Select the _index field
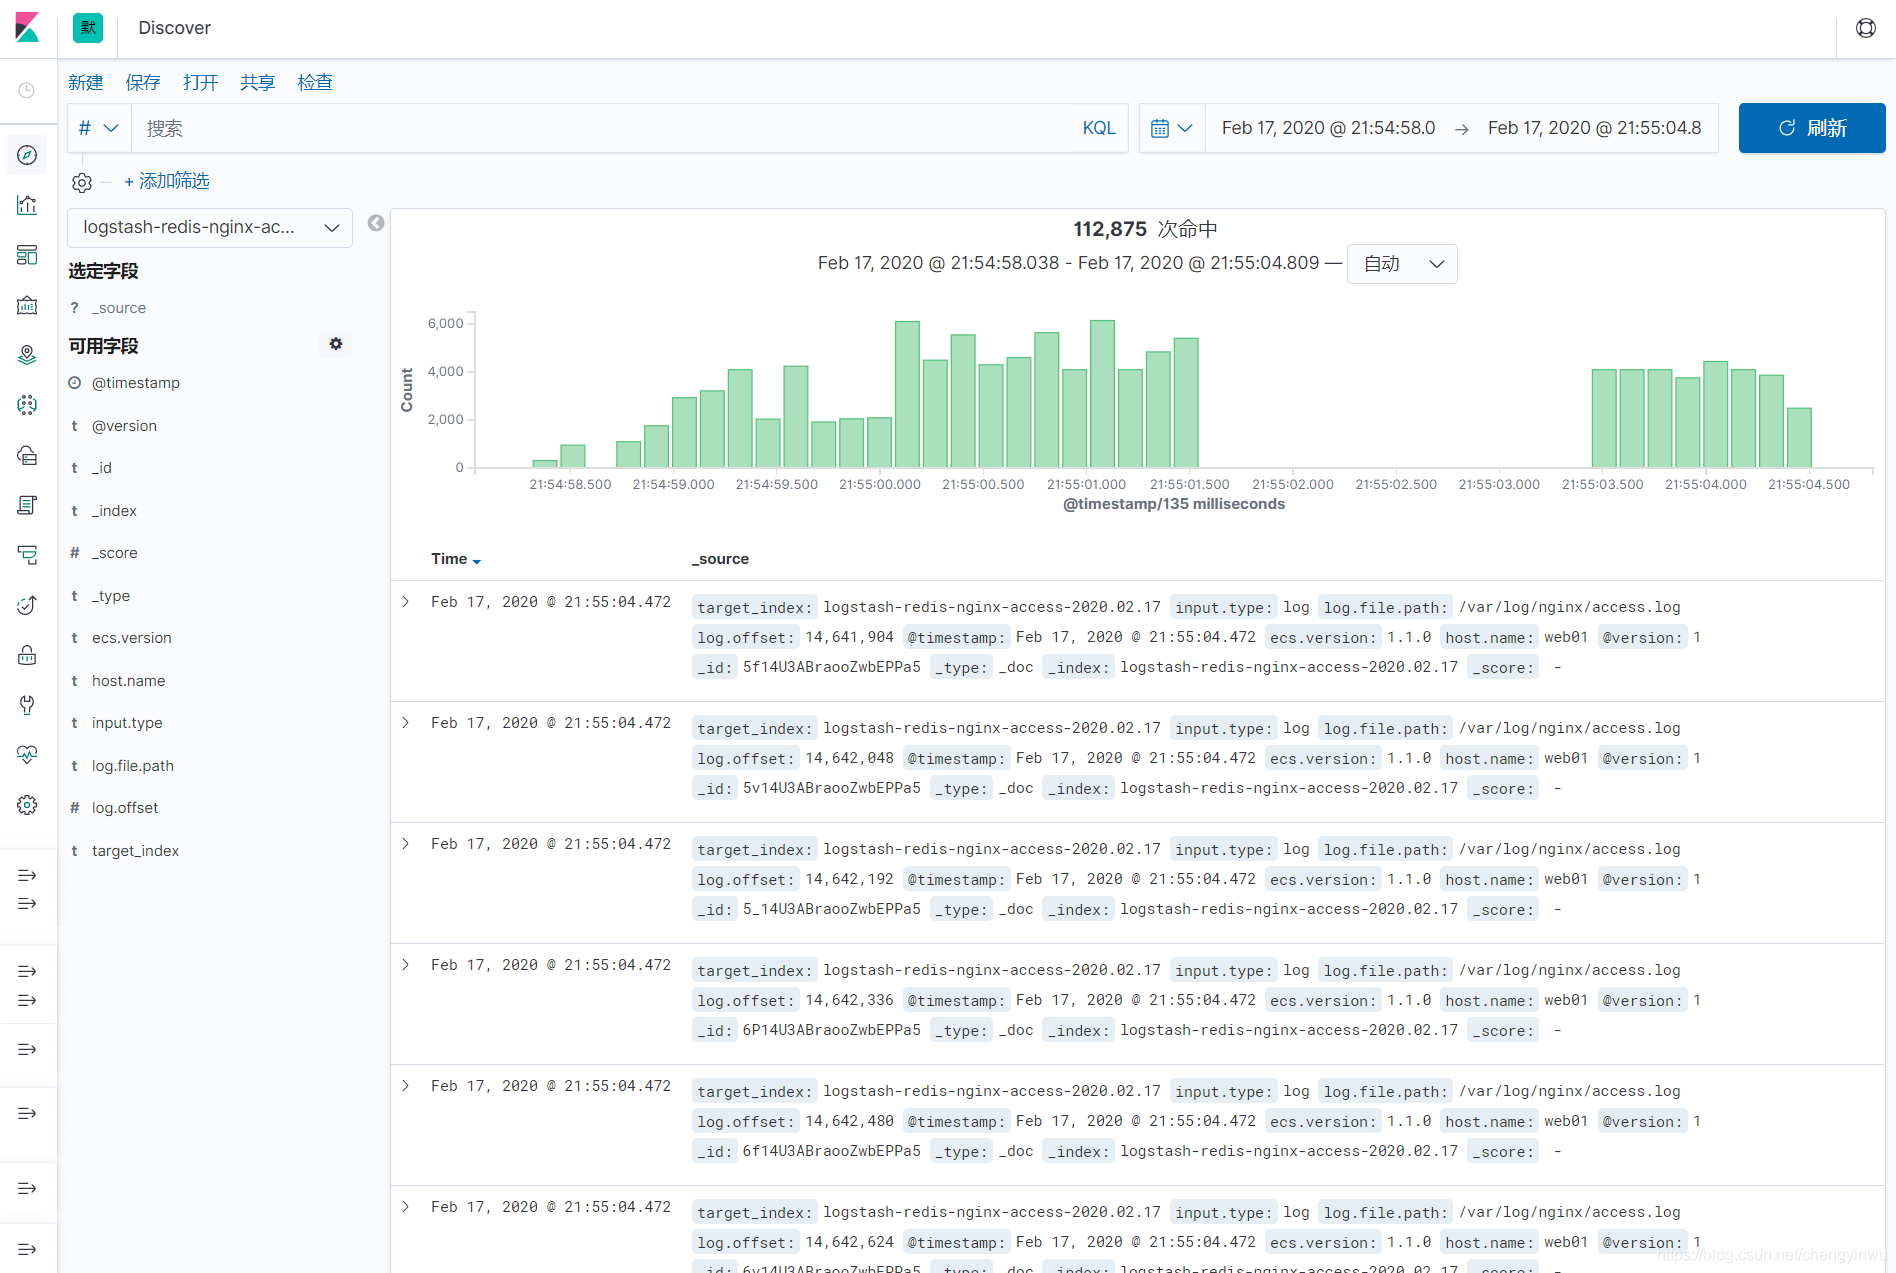The image size is (1896, 1273). click(x=114, y=511)
